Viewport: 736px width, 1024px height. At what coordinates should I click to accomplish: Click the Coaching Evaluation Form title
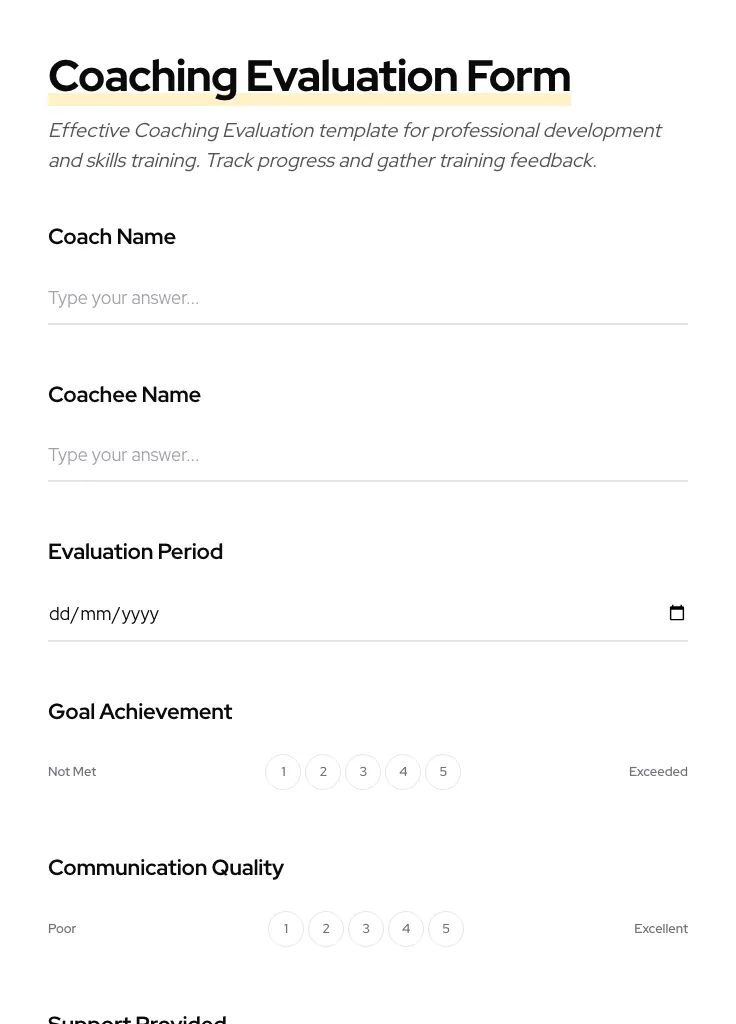point(309,75)
